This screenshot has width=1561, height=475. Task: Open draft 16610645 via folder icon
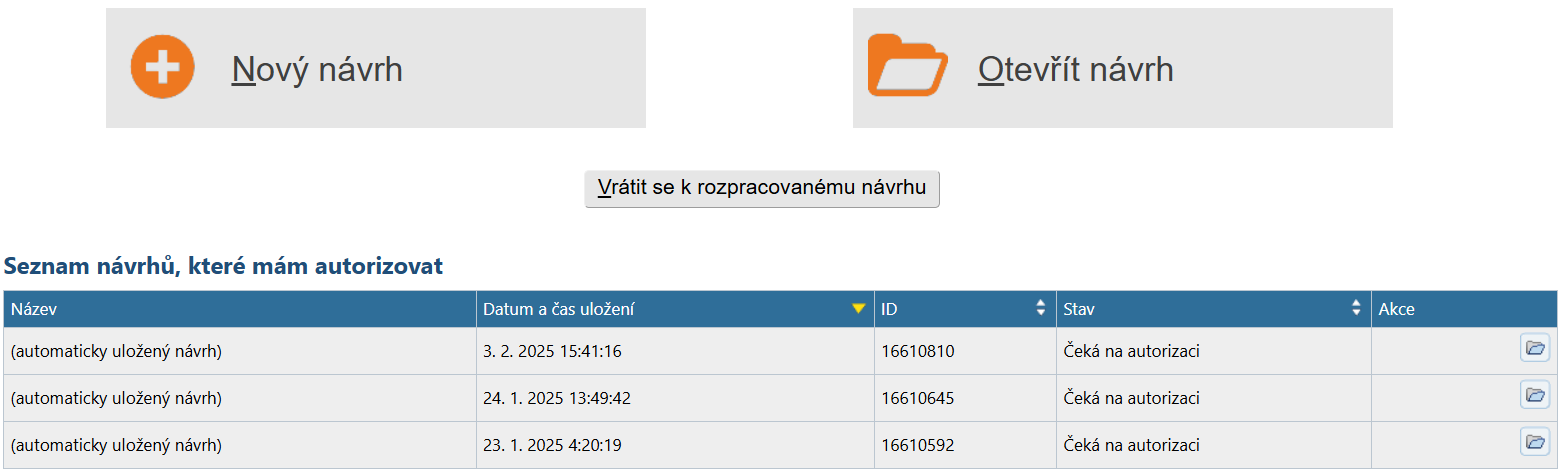1534,395
